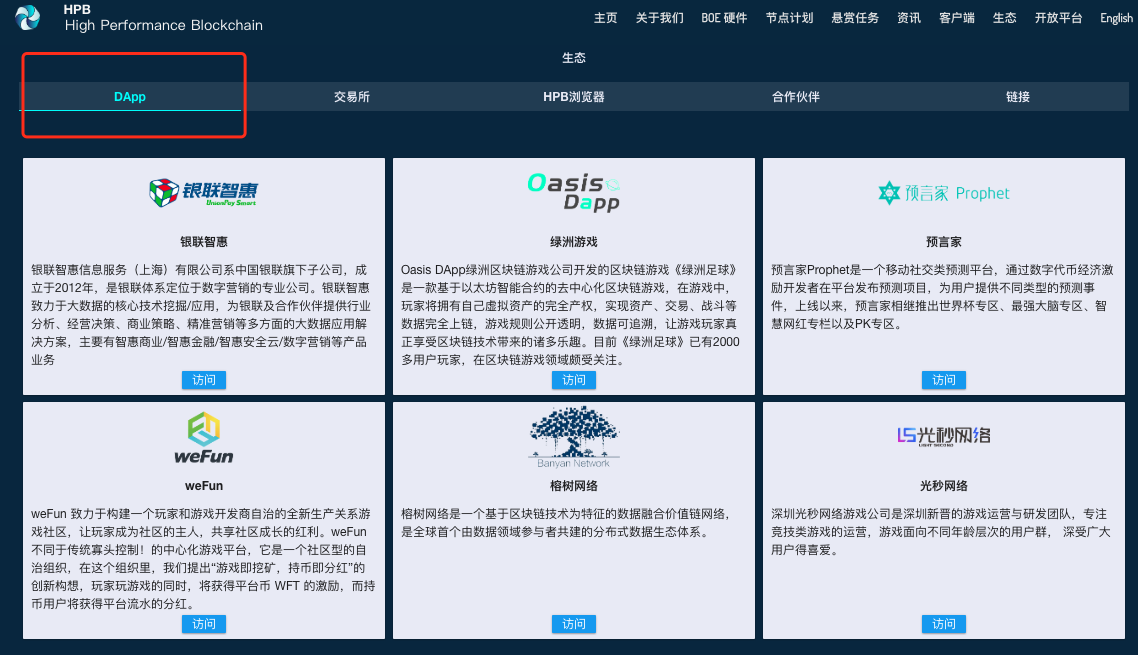Screen dimensions: 1138x655
Task: Open 开放平台 navigation item
Action: (x=1058, y=18)
